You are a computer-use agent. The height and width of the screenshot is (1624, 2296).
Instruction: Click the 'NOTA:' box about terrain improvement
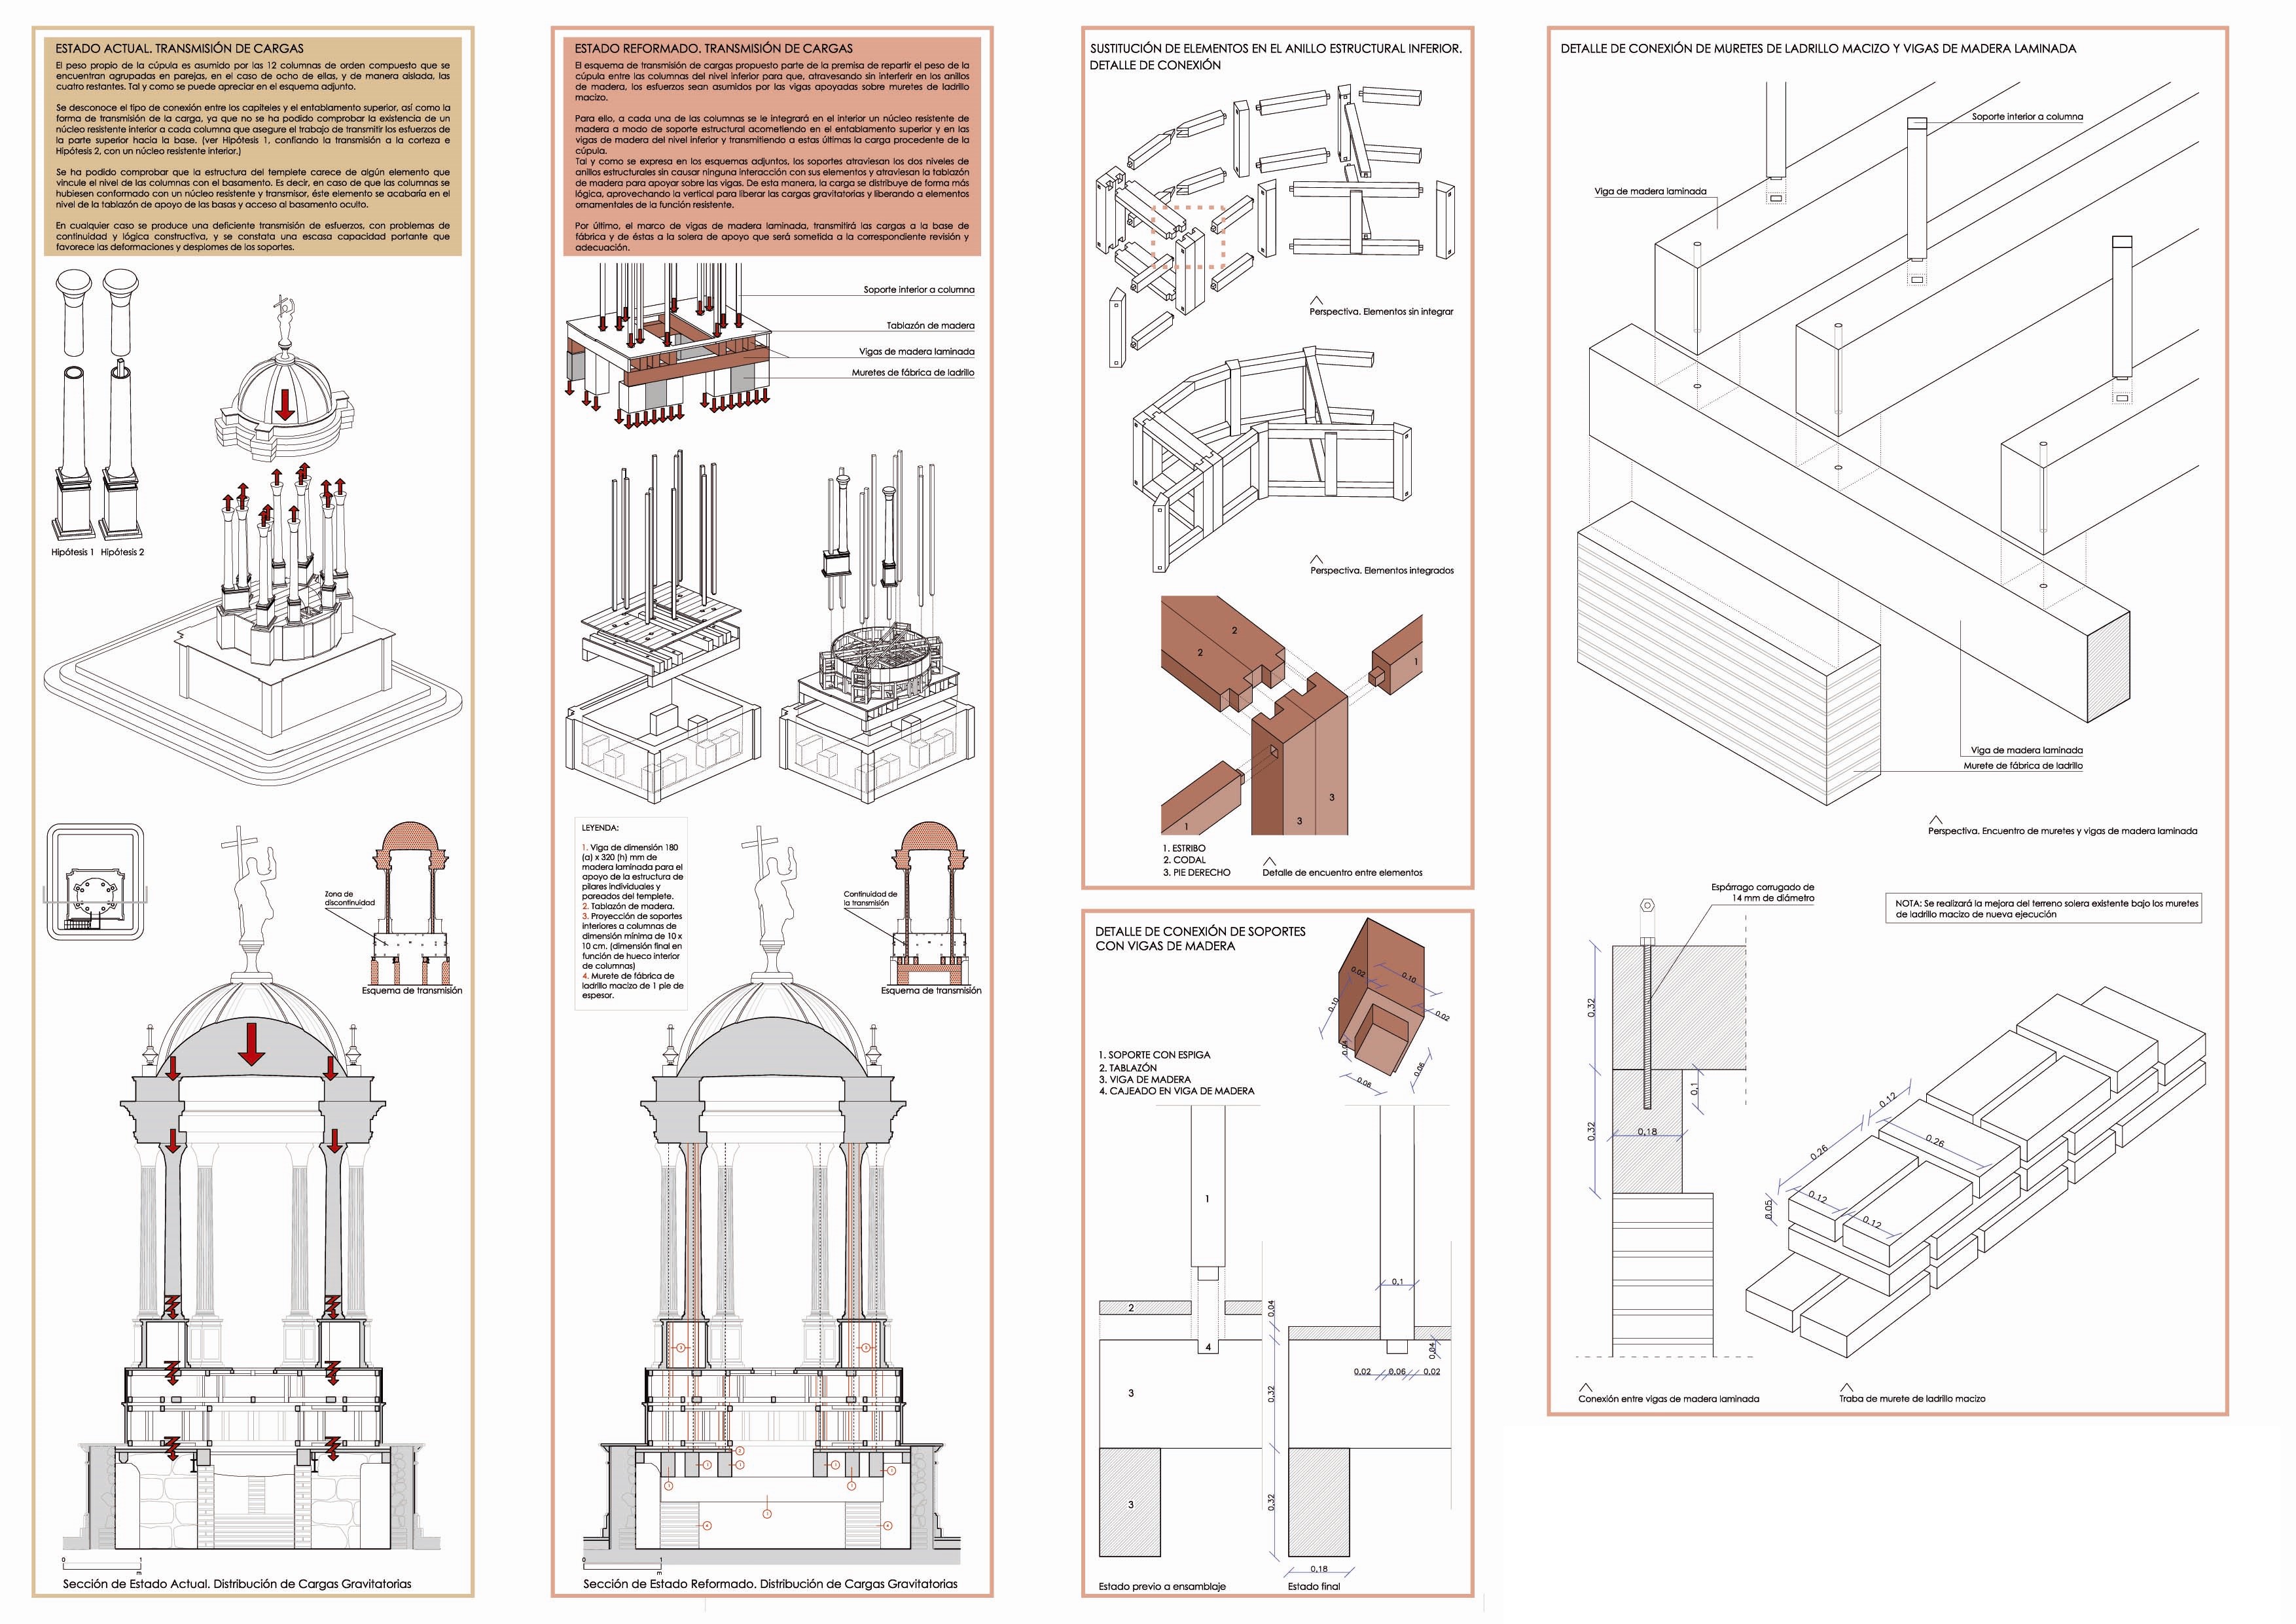(2045, 908)
